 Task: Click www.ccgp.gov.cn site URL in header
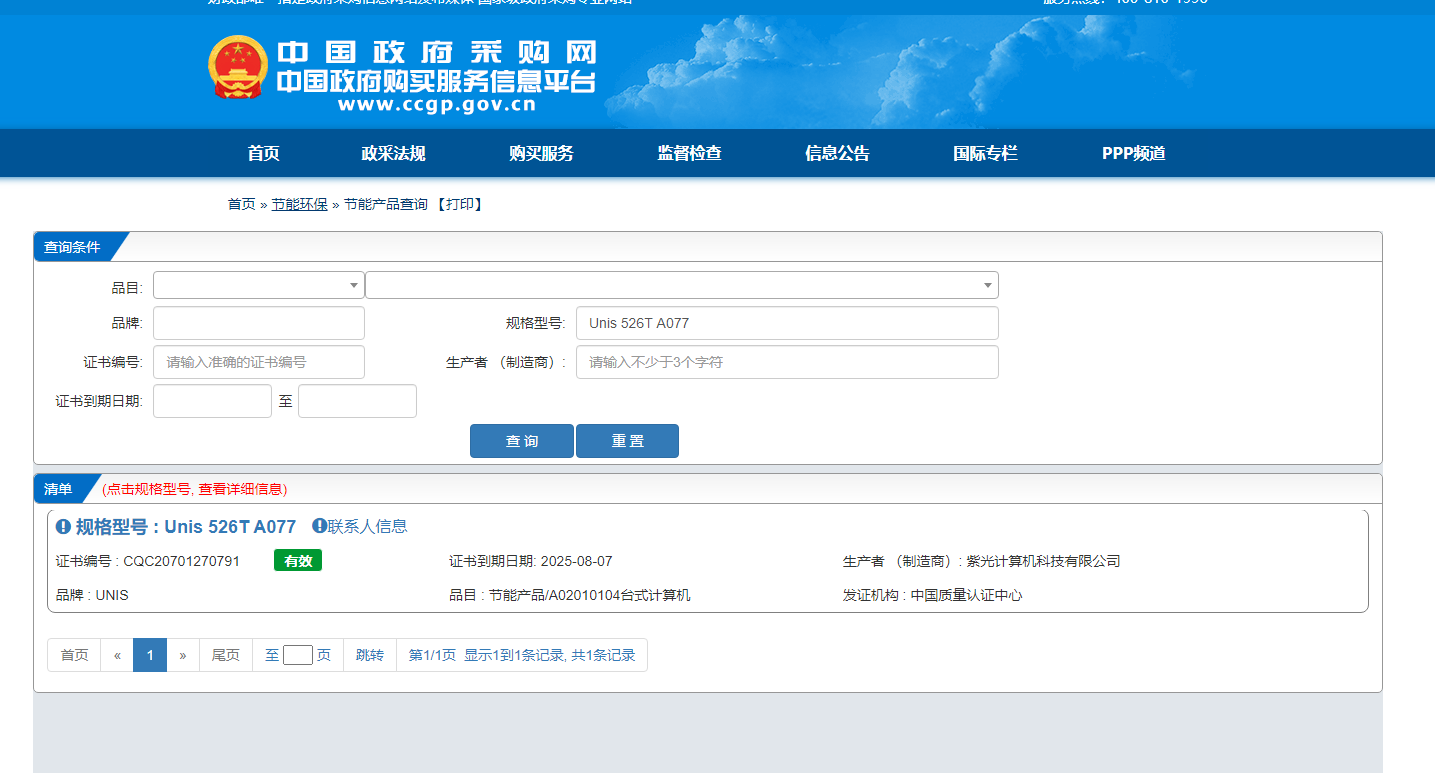[437, 105]
